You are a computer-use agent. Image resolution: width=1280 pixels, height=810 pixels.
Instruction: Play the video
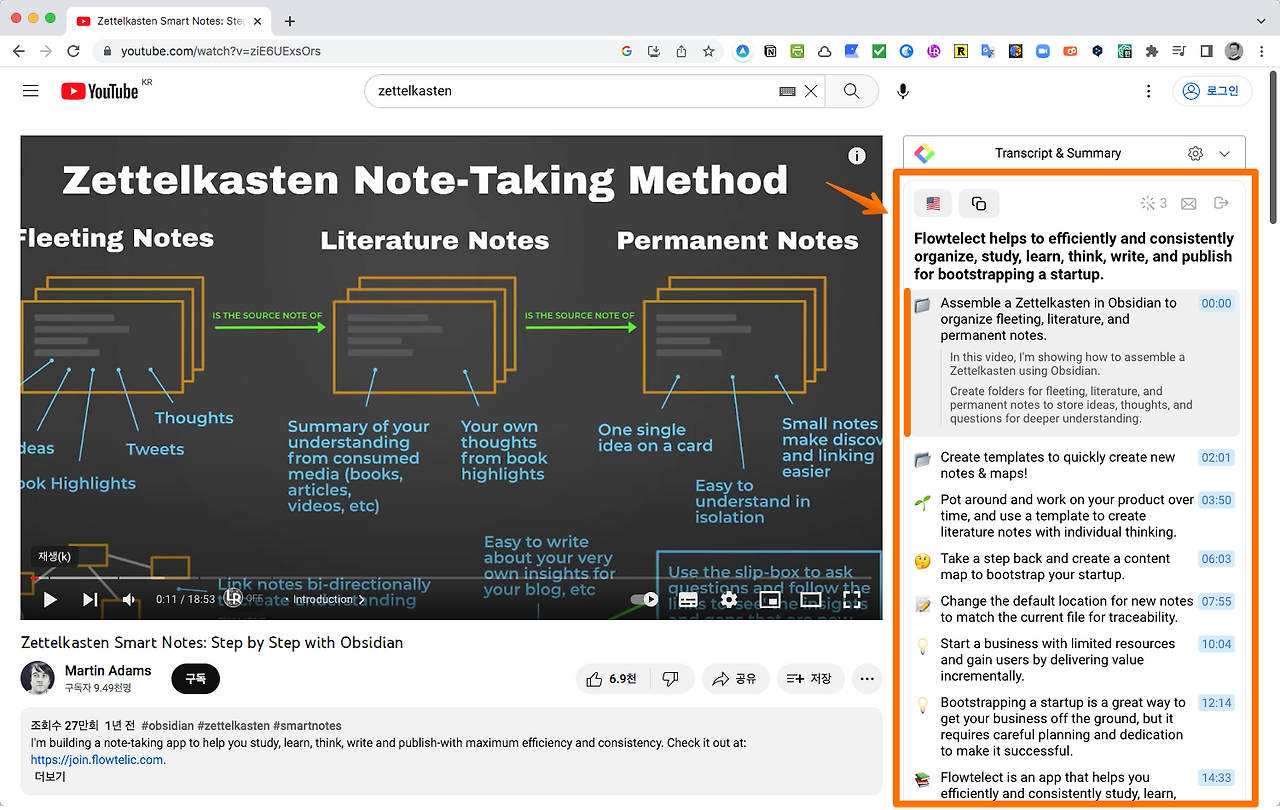pos(50,599)
